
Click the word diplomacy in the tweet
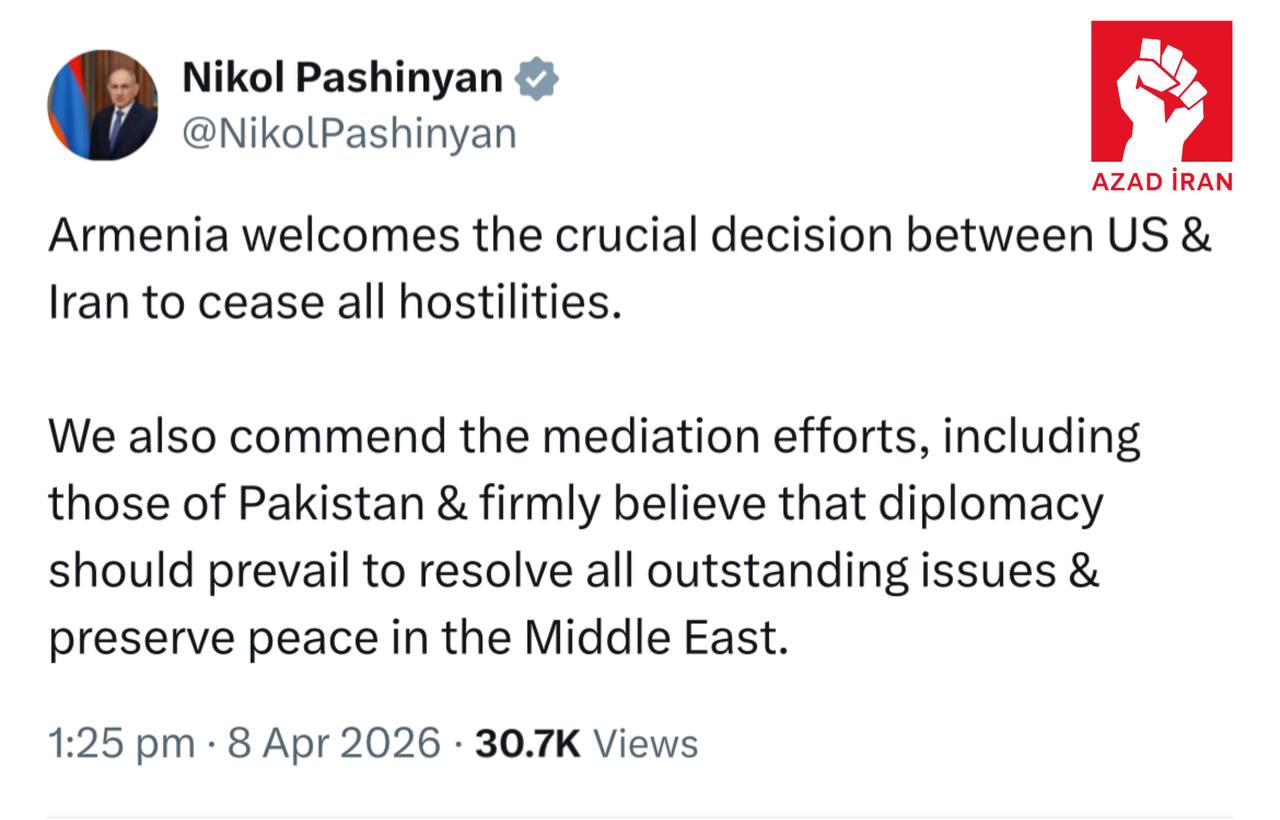point(990,505)
